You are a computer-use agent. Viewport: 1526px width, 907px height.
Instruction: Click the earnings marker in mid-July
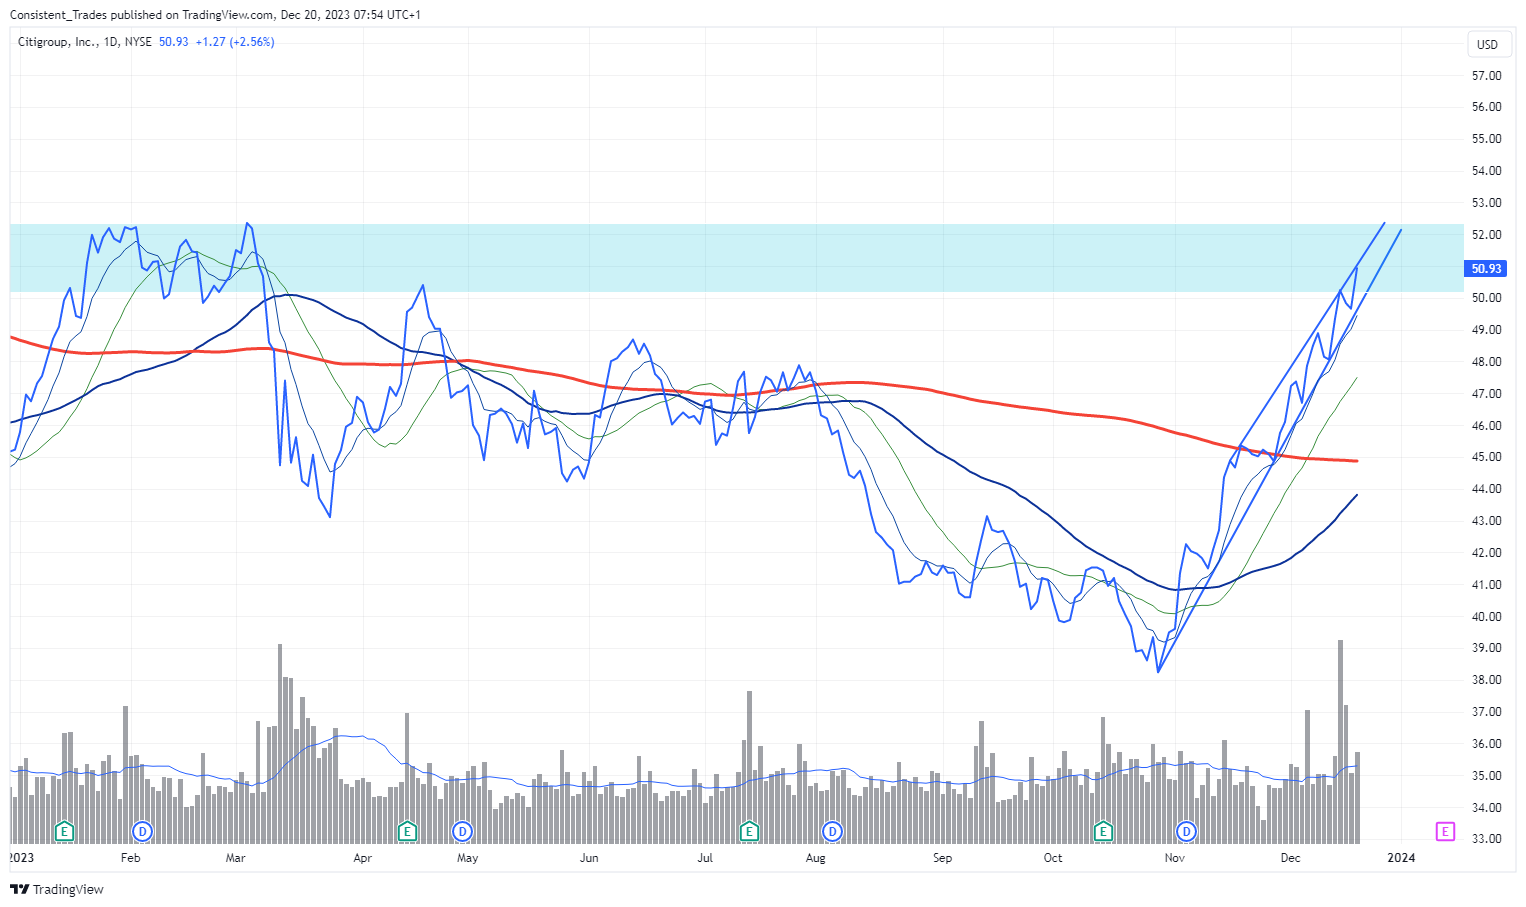point(749,831)
